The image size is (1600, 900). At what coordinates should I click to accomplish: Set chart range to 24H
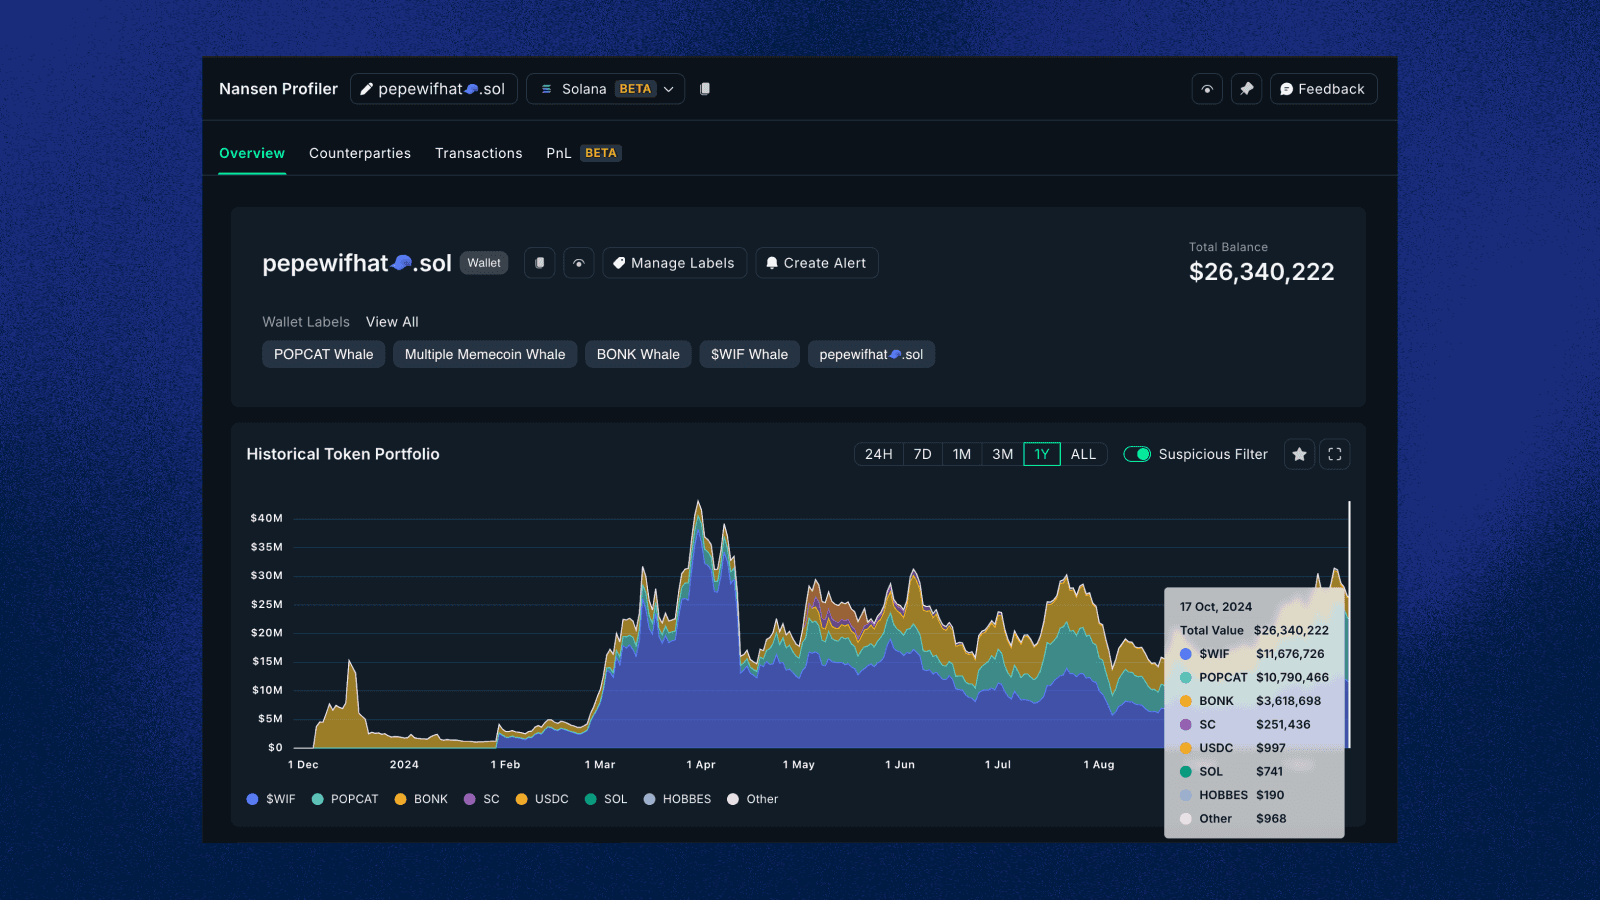click(879, 454)
